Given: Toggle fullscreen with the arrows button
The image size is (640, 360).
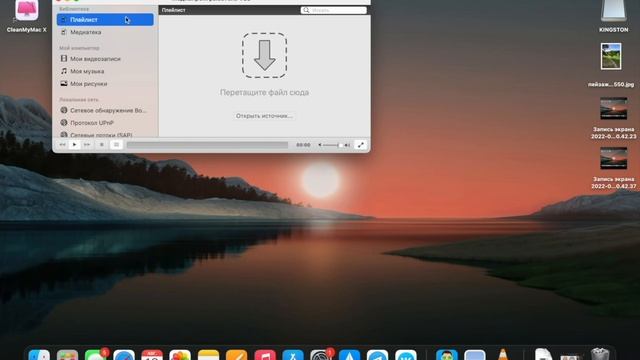Looking at the screenshot, I should click(x=361, y=145).
